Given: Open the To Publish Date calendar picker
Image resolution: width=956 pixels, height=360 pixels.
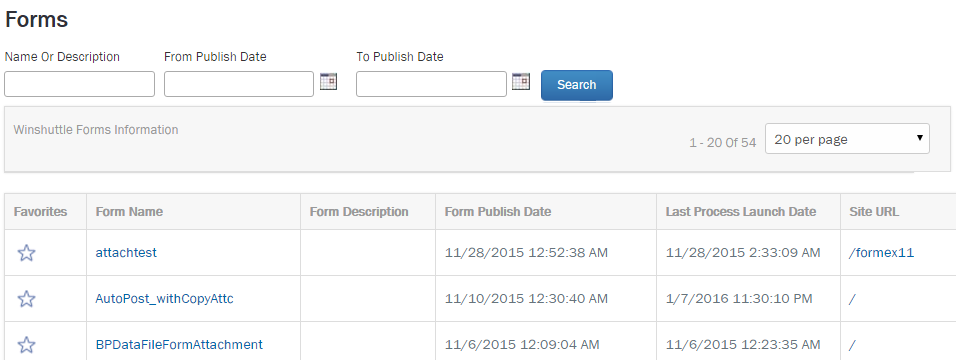Looking at the screenshot, I should coord(521,81).
